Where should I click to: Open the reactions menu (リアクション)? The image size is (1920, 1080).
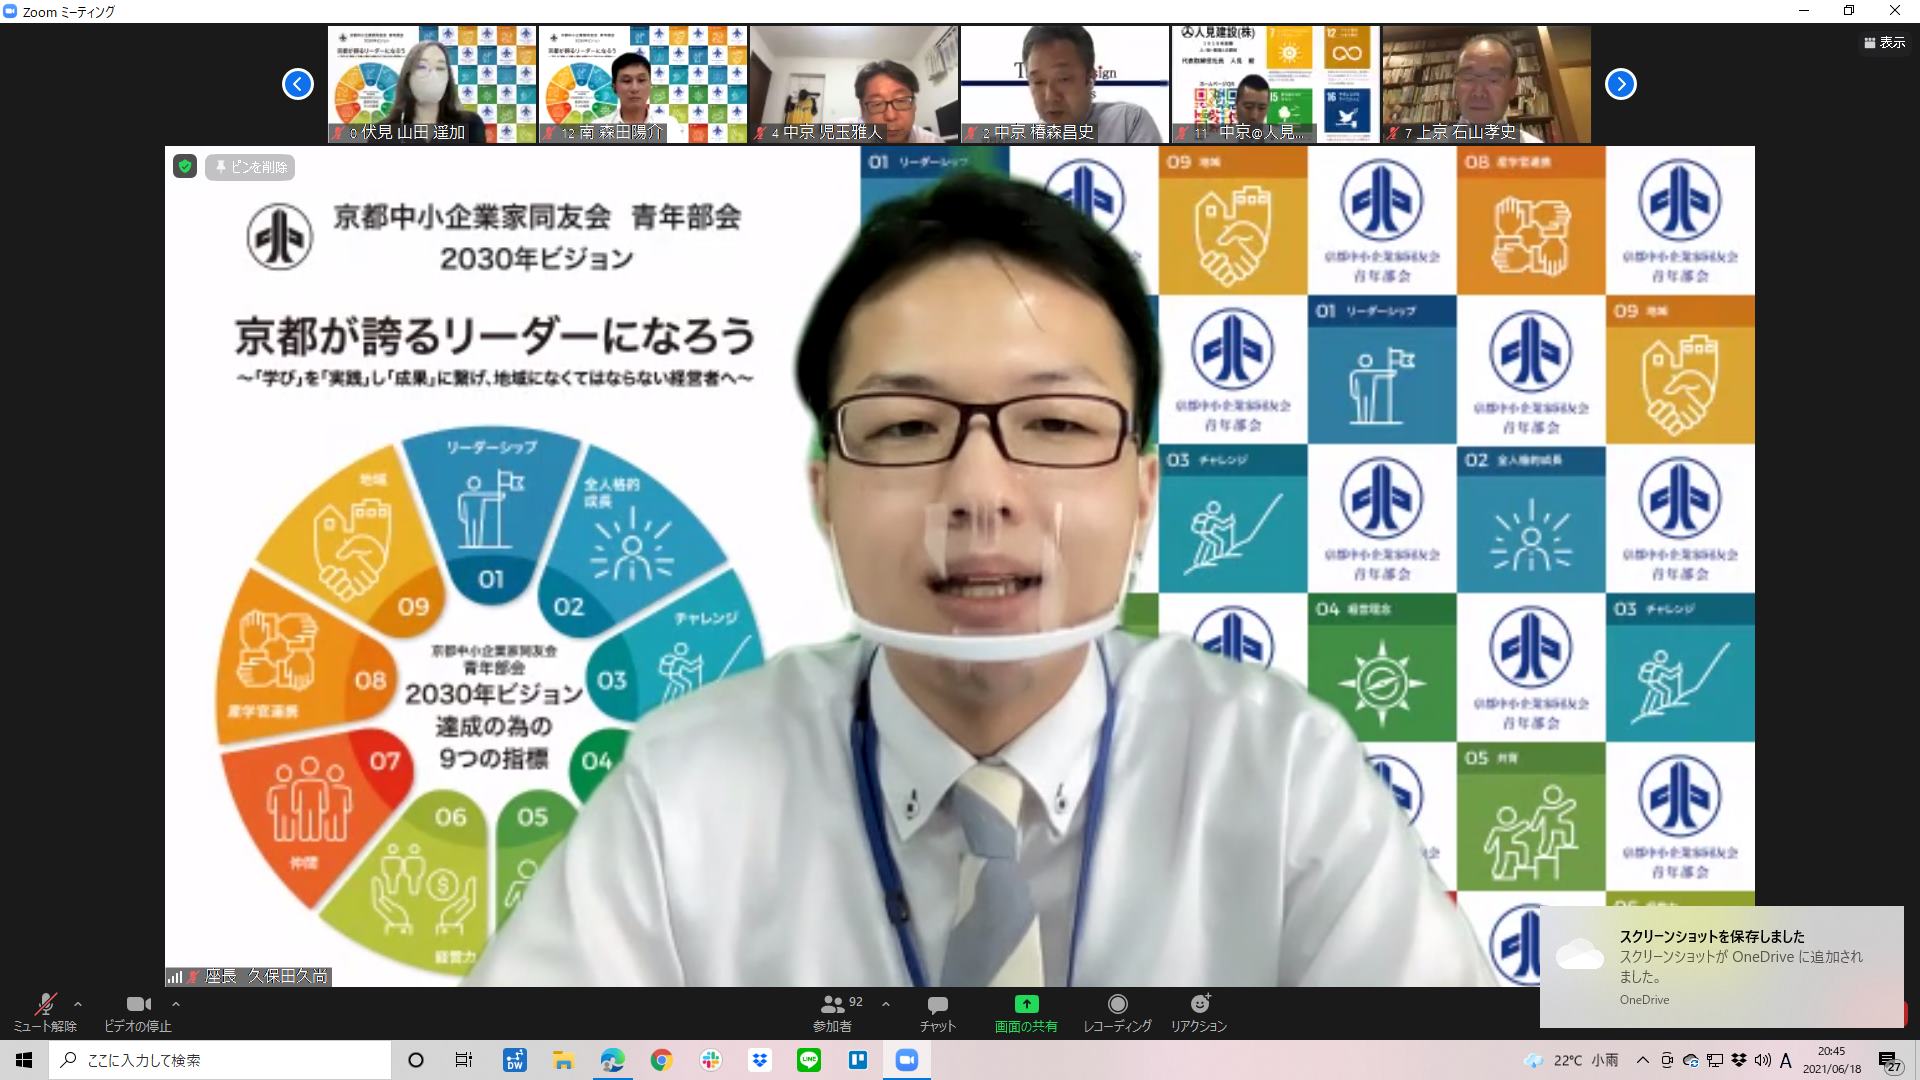(1199, 1012)
